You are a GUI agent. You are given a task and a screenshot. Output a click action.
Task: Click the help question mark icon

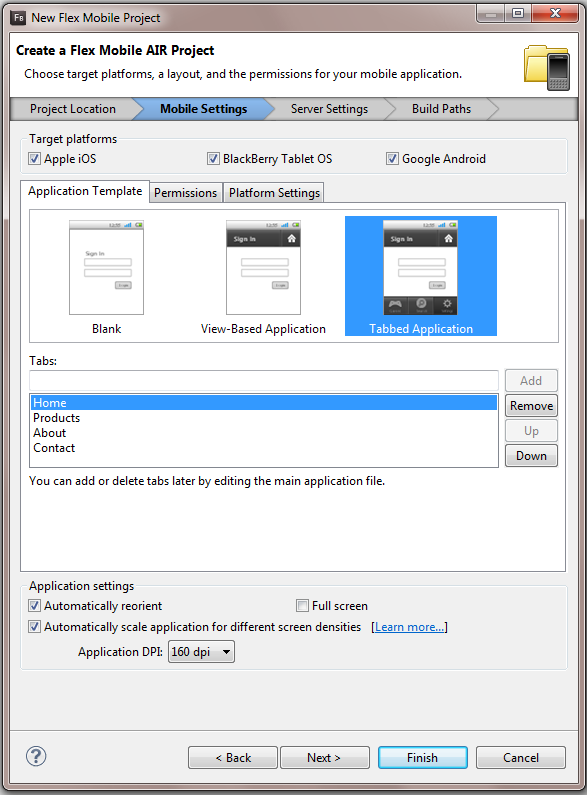36,756
